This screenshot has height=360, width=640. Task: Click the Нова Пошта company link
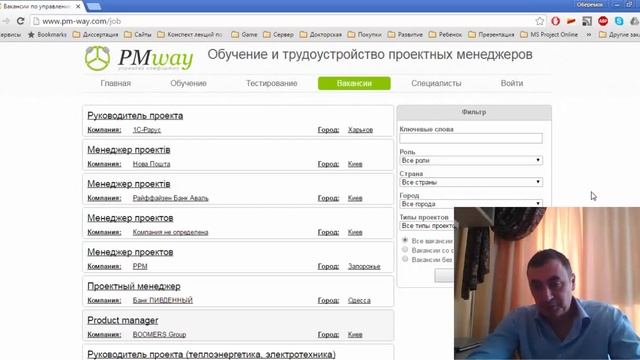point(151,164)
